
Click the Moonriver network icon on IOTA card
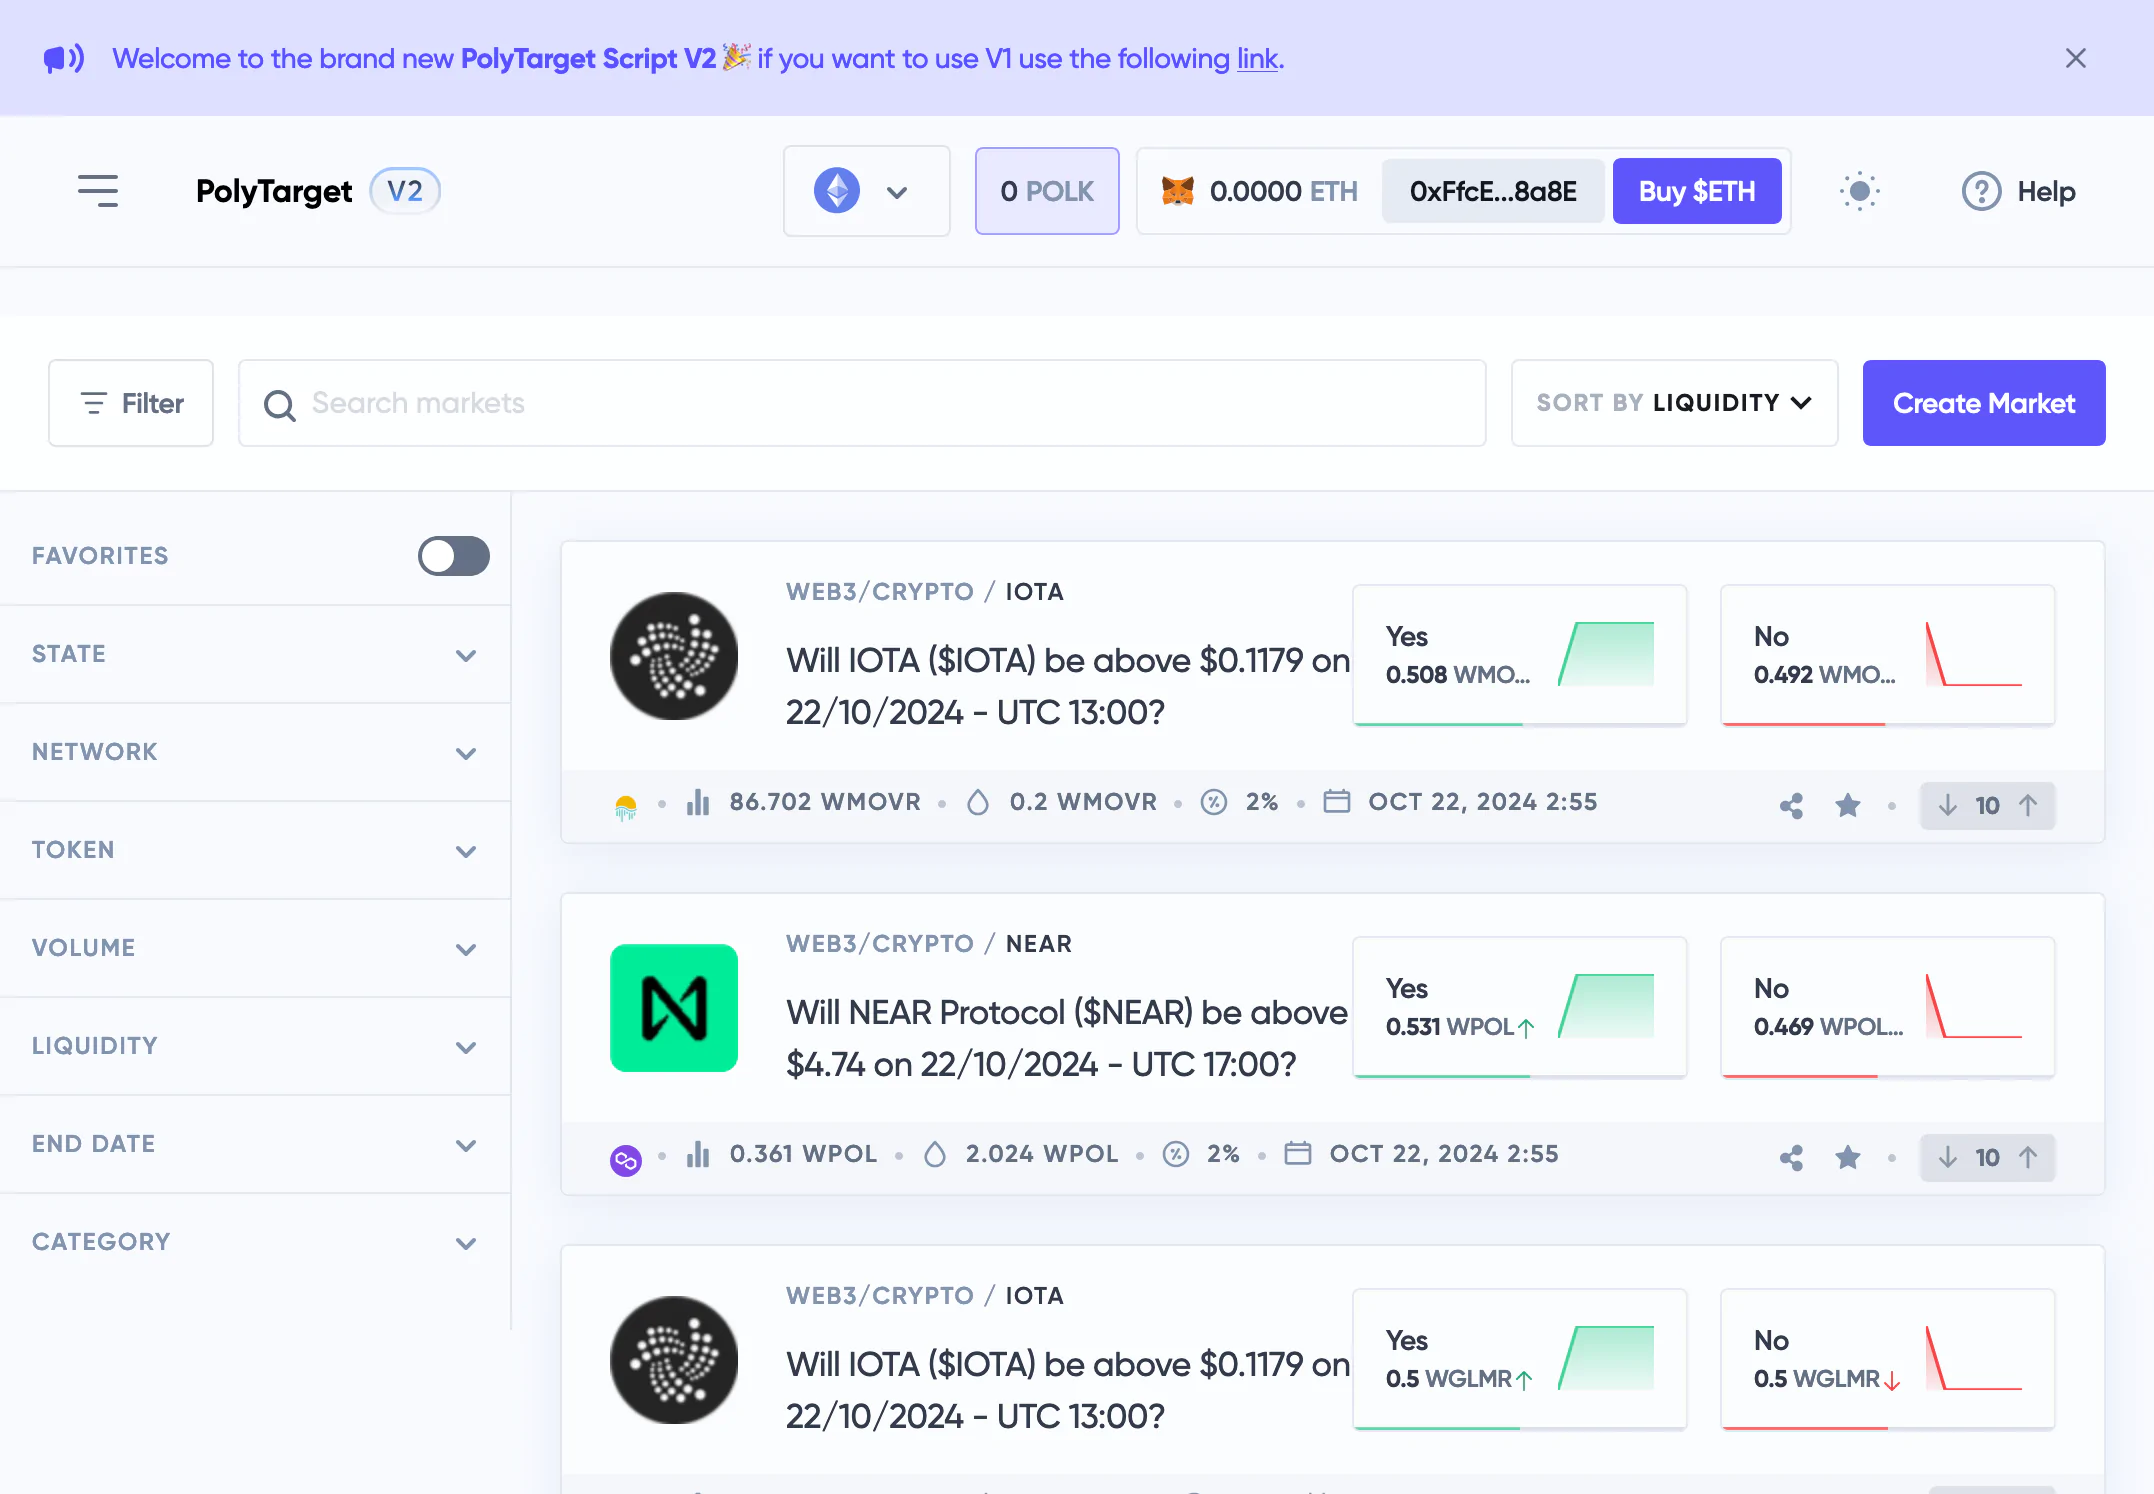pyautogui.click(x=625, y=806)
